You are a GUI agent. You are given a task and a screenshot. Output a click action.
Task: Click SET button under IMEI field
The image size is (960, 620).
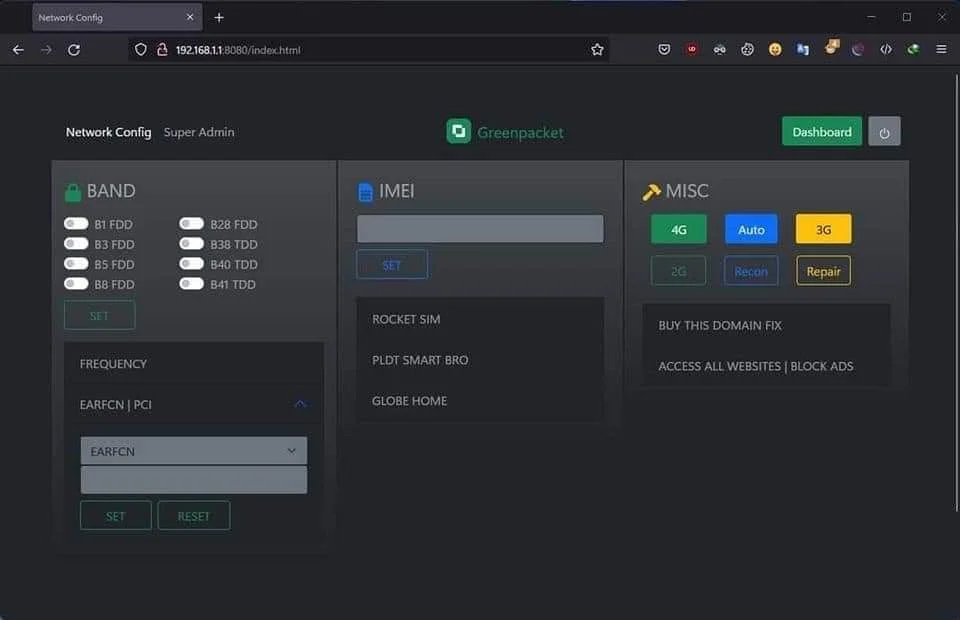(x=392, y=265)
